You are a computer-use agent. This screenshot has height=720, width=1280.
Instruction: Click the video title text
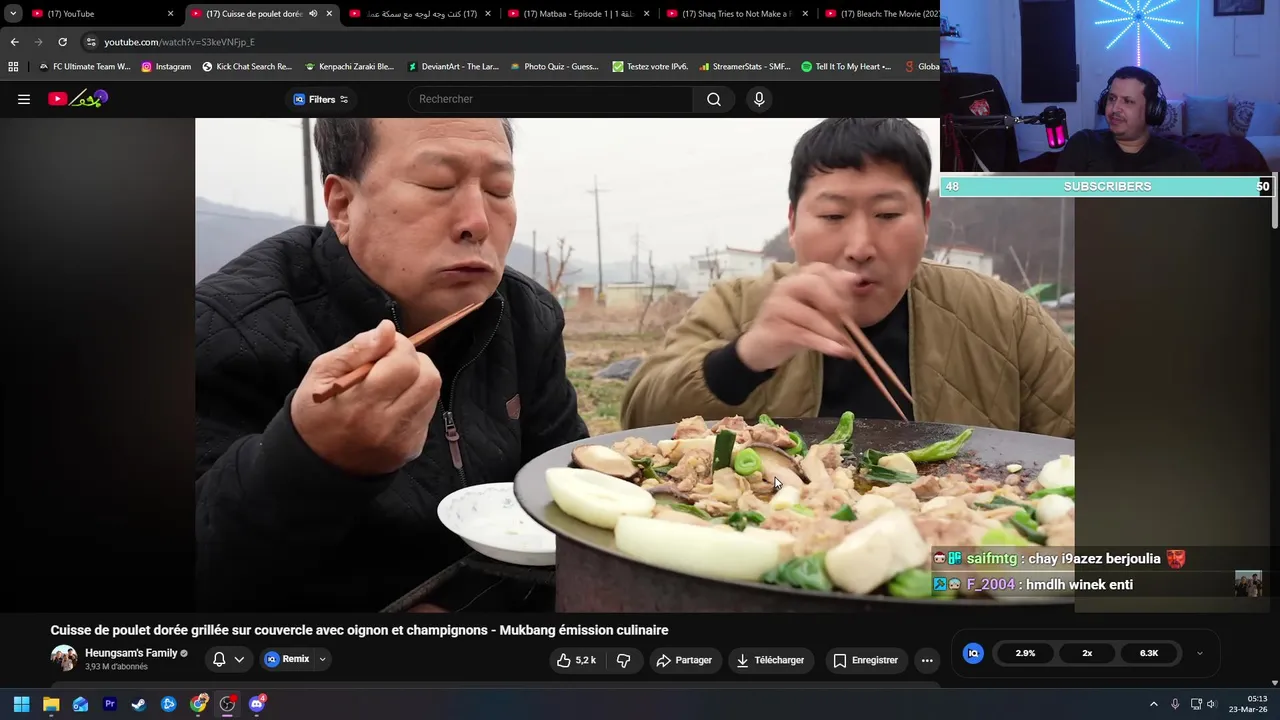tap(359, 630)
